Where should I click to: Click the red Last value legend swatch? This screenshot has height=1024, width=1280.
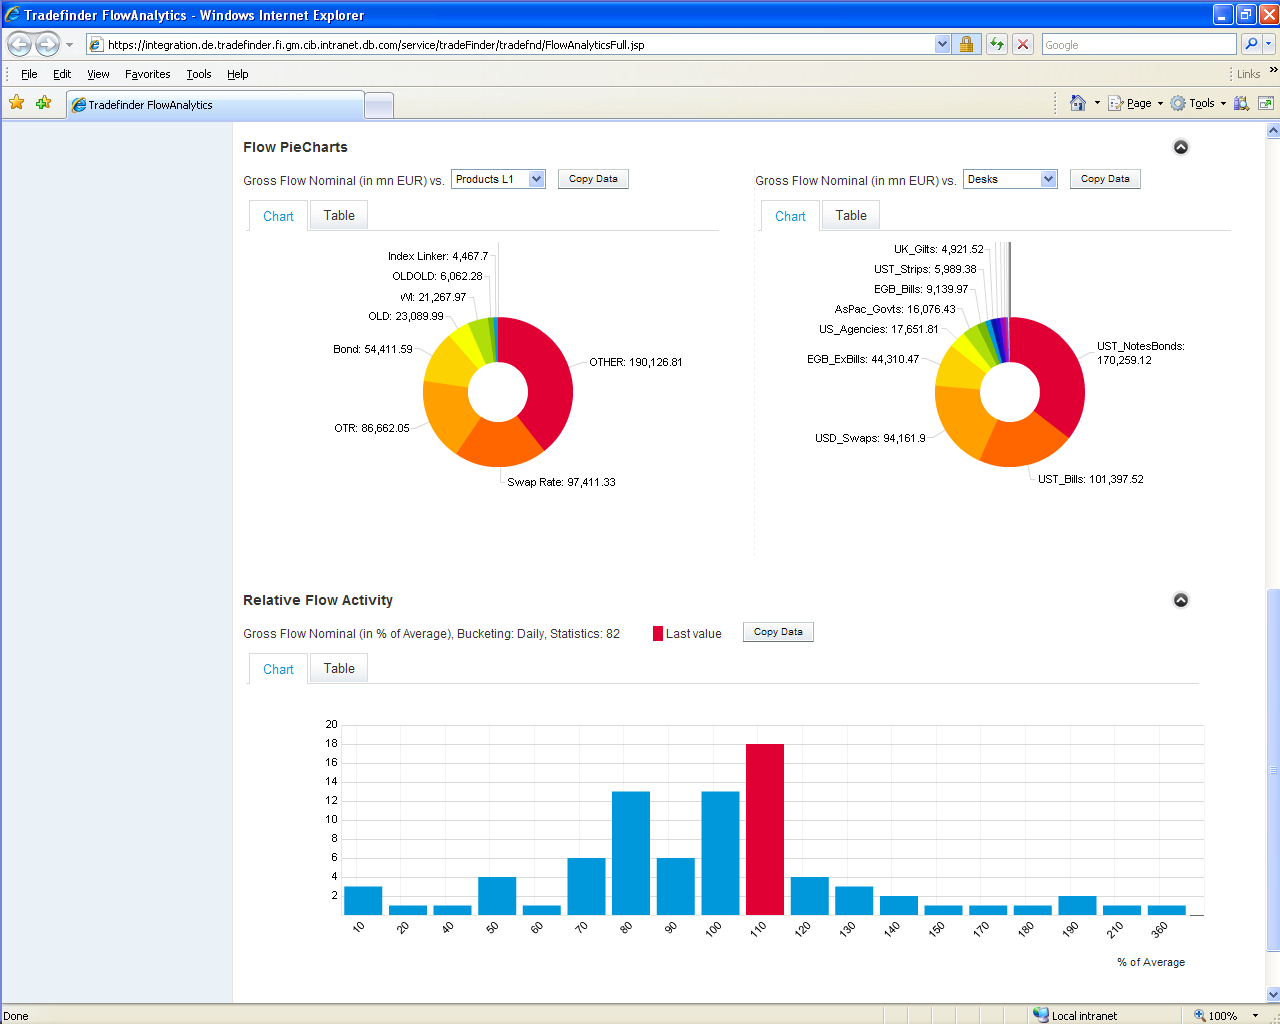click(658, 633)
